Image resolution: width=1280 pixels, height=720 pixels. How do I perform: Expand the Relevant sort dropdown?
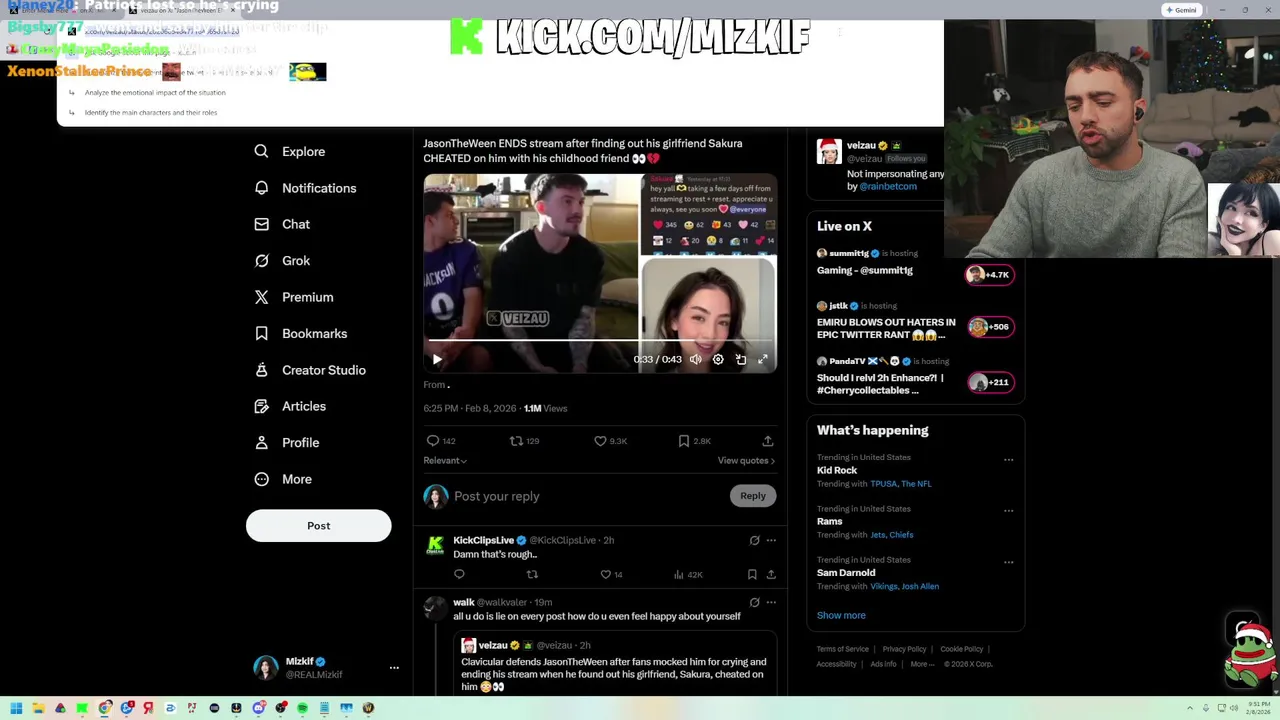(445, 460)
